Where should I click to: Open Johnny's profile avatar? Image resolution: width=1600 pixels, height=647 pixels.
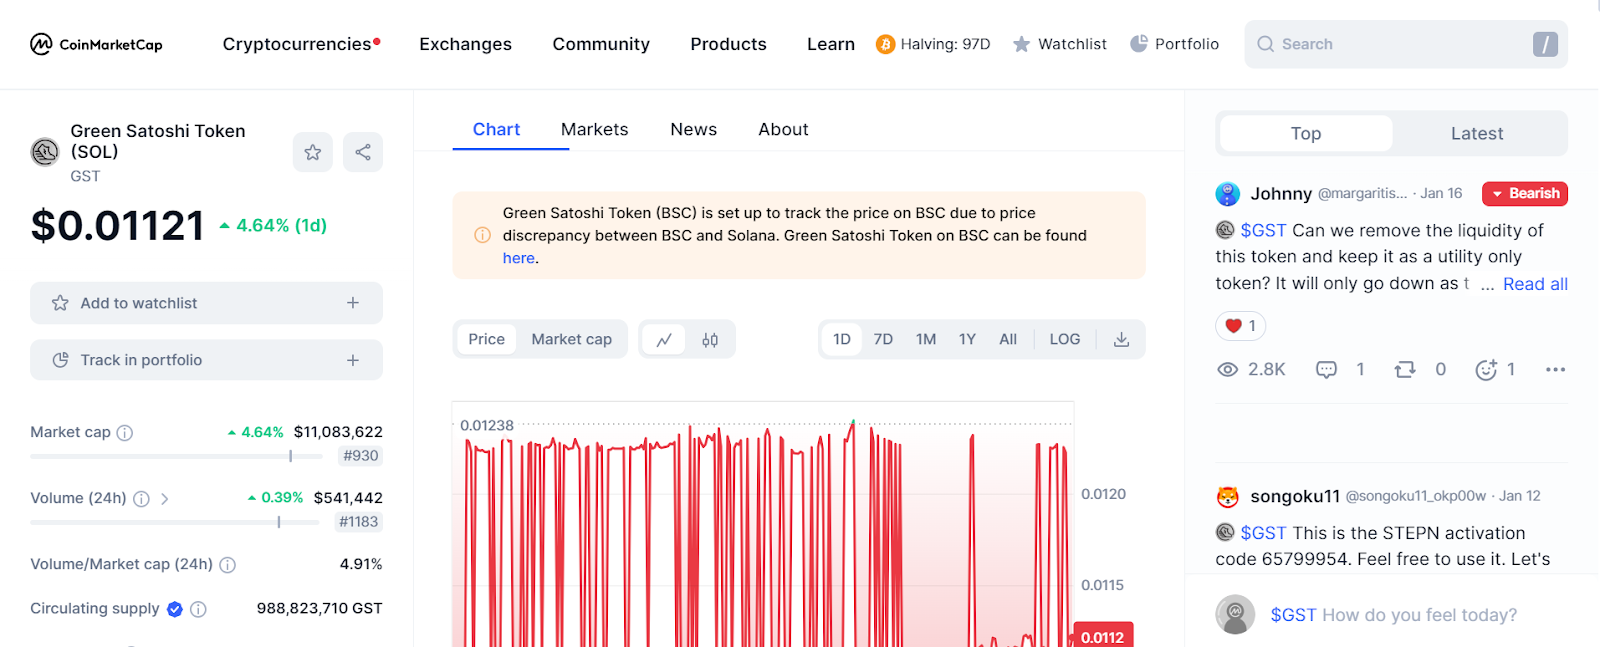(x=1228, y=194)
